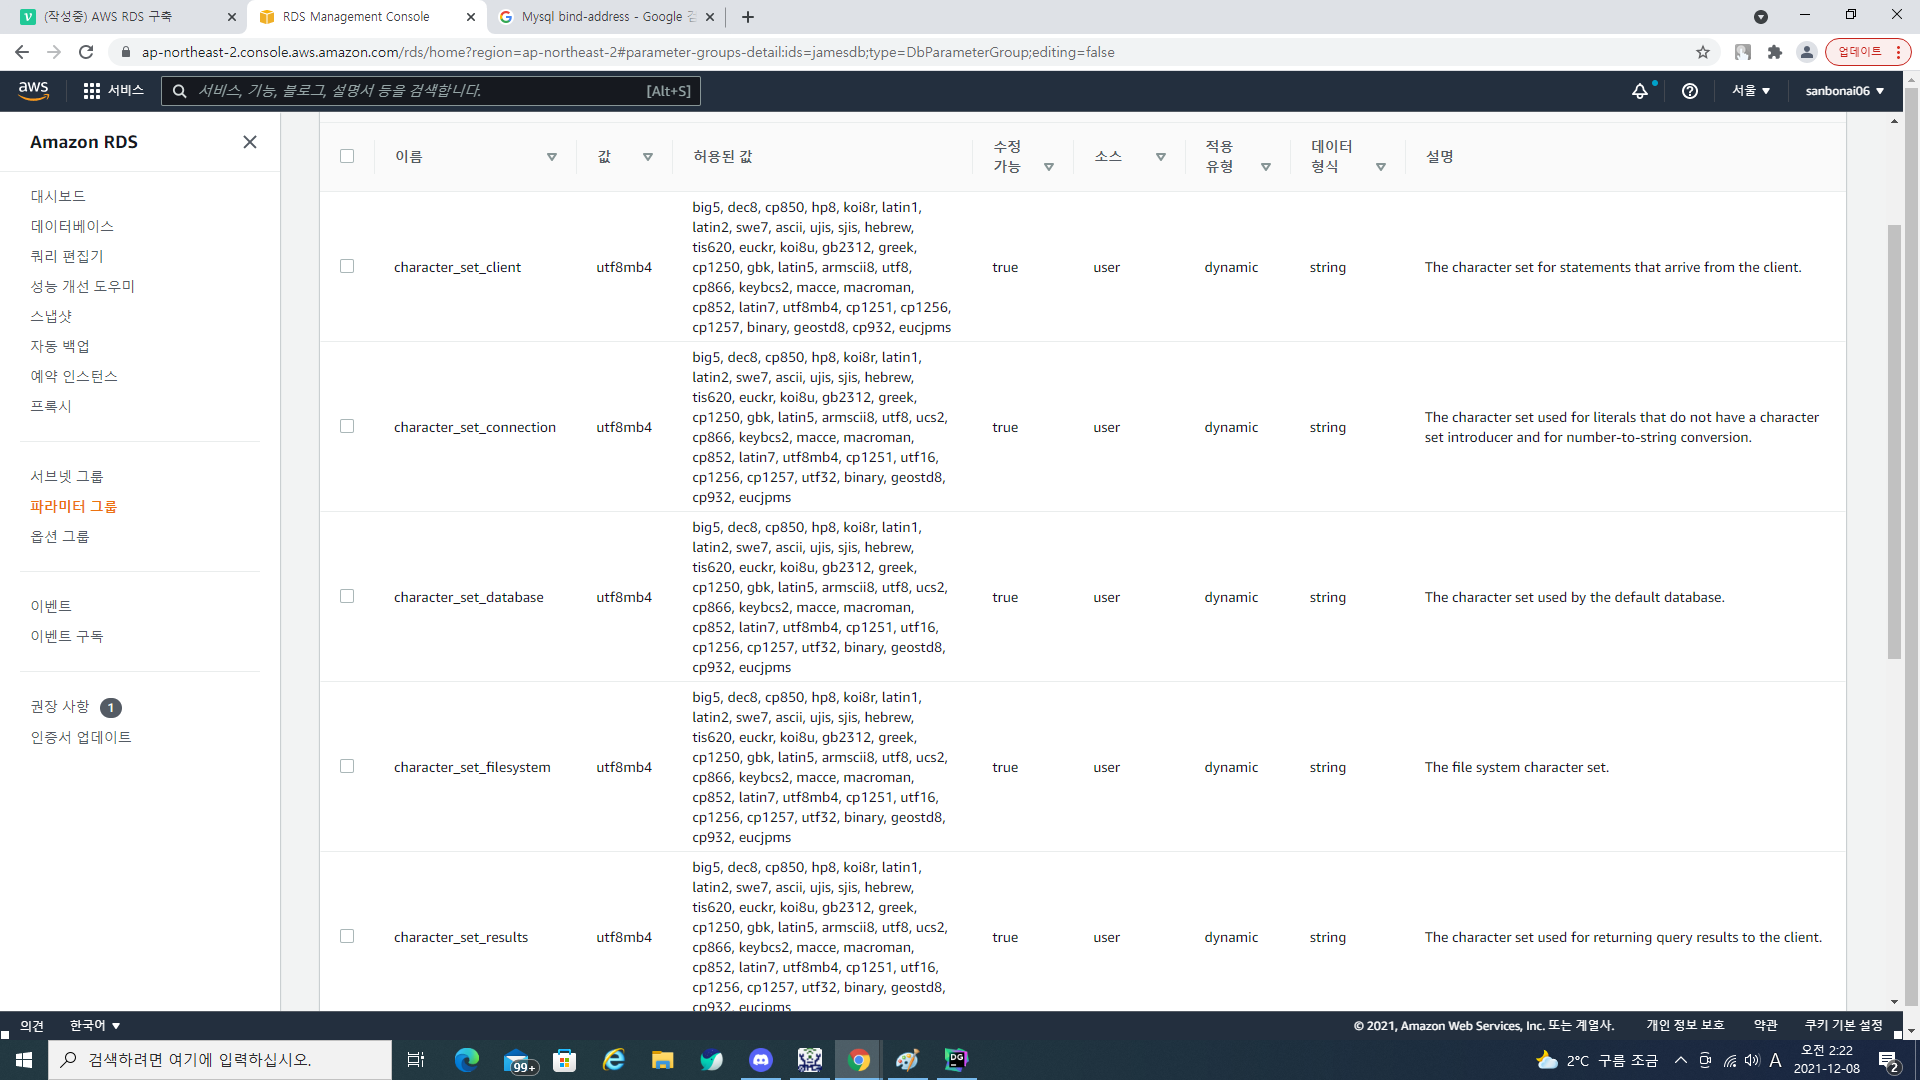This screenshot has height=1080, width=1920.
Task: Toggle the select-all header checkbox
Action: tap(347, 156)
